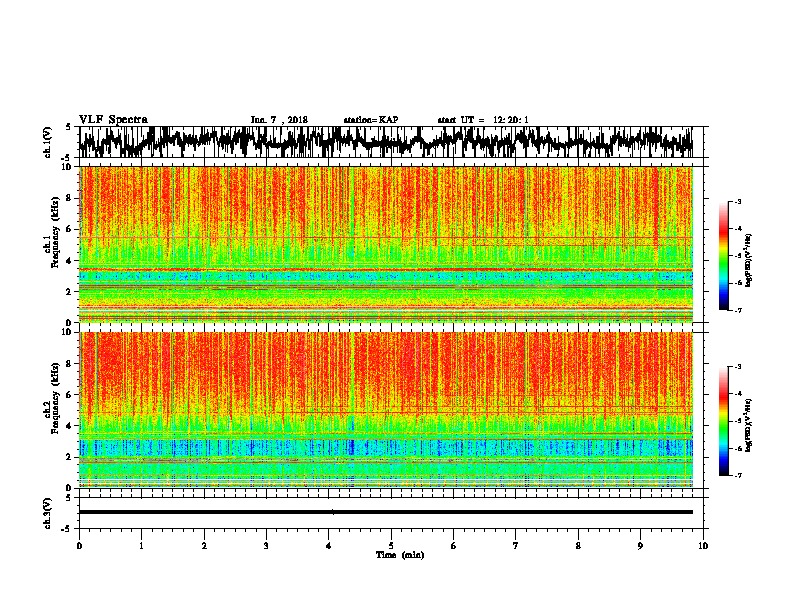This screenshot has width=792, height=612.
Task: Click the flat black ch.3 voltage trace
Action: tap(386, 512)
